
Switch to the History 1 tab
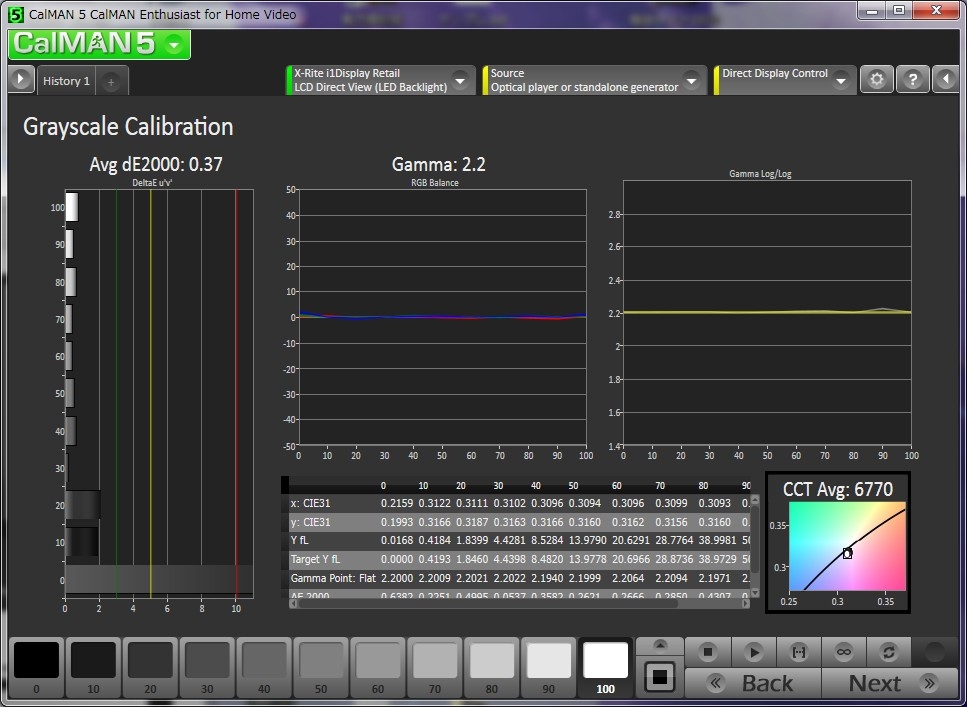66,81
